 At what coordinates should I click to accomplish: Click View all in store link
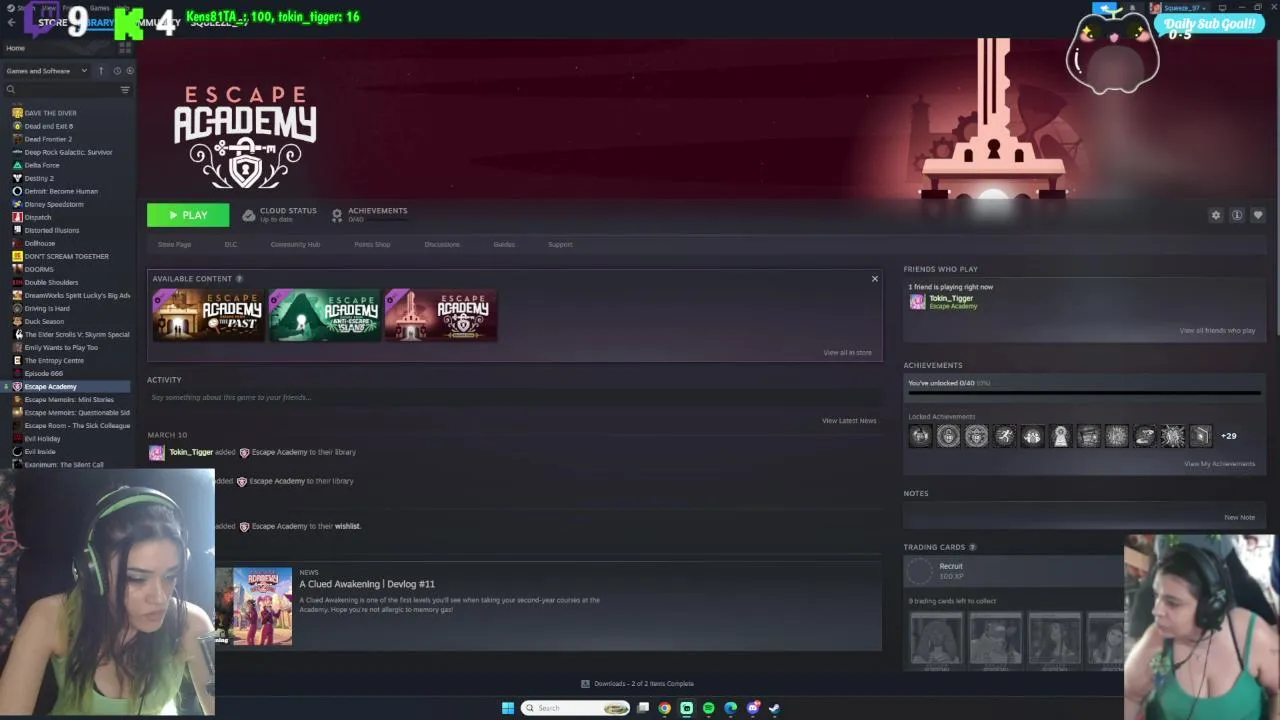tap(847, 353)
